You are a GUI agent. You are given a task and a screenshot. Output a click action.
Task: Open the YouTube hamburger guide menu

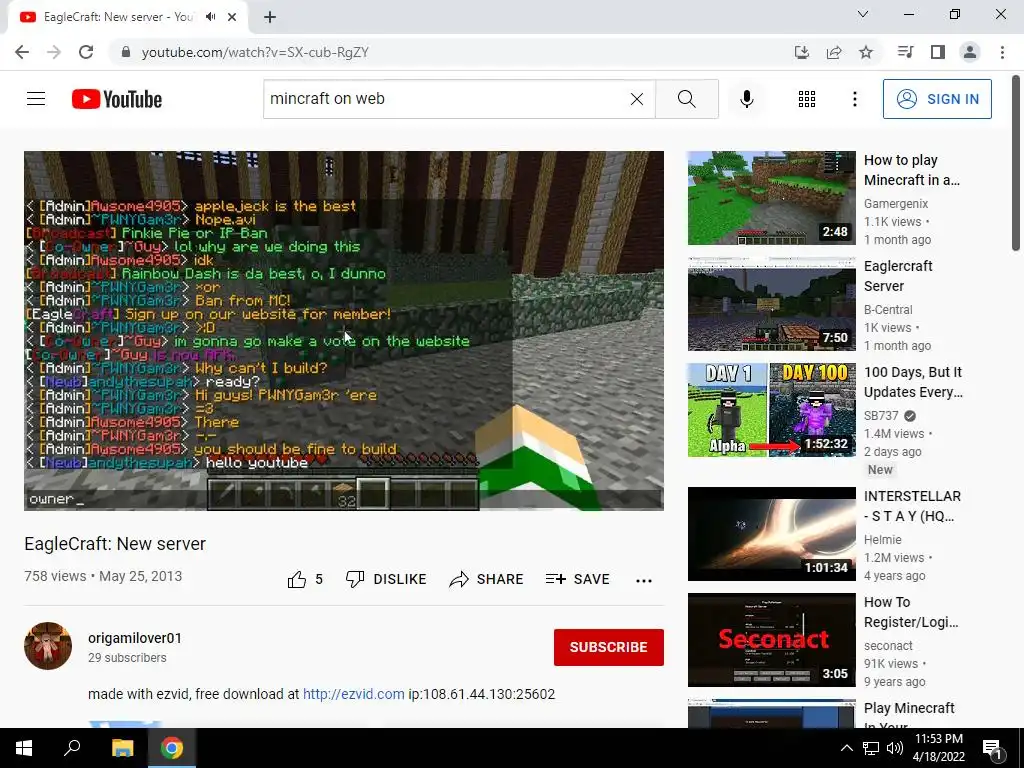pos(36,99)
